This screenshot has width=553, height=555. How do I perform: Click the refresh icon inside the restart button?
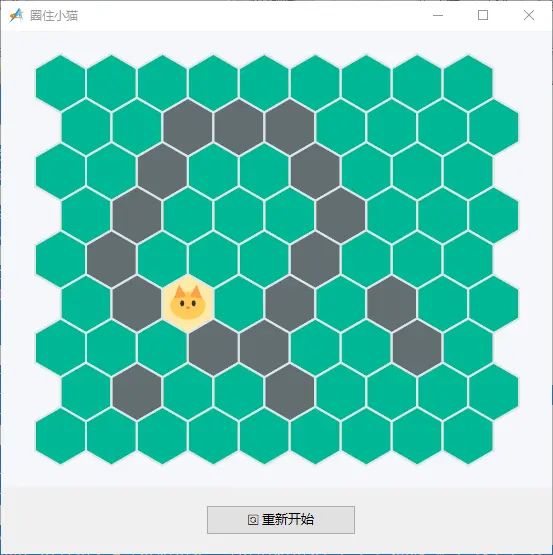(x=253, y=520)
